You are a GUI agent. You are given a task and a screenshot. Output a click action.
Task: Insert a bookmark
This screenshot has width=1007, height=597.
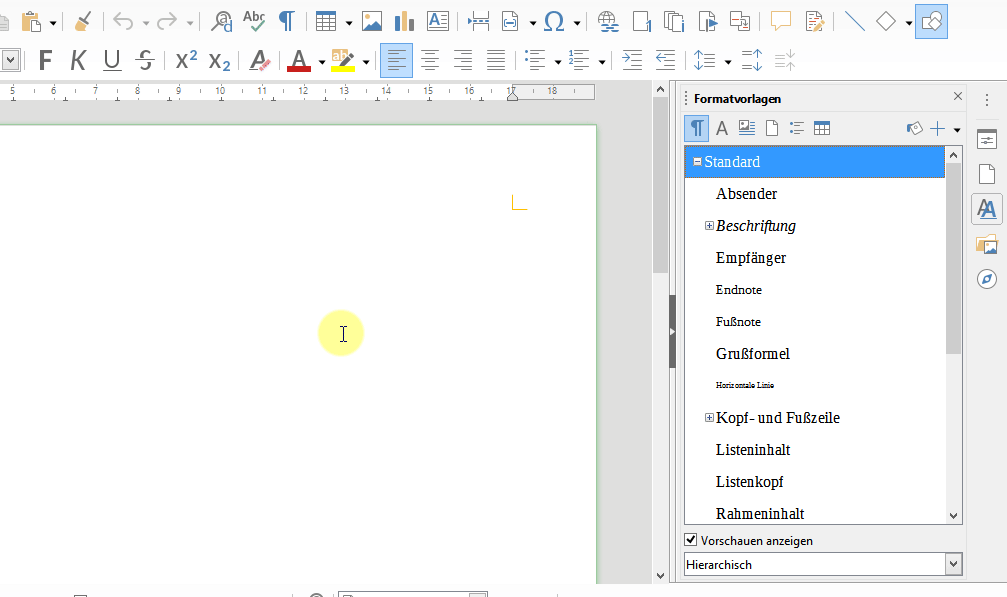707,22
